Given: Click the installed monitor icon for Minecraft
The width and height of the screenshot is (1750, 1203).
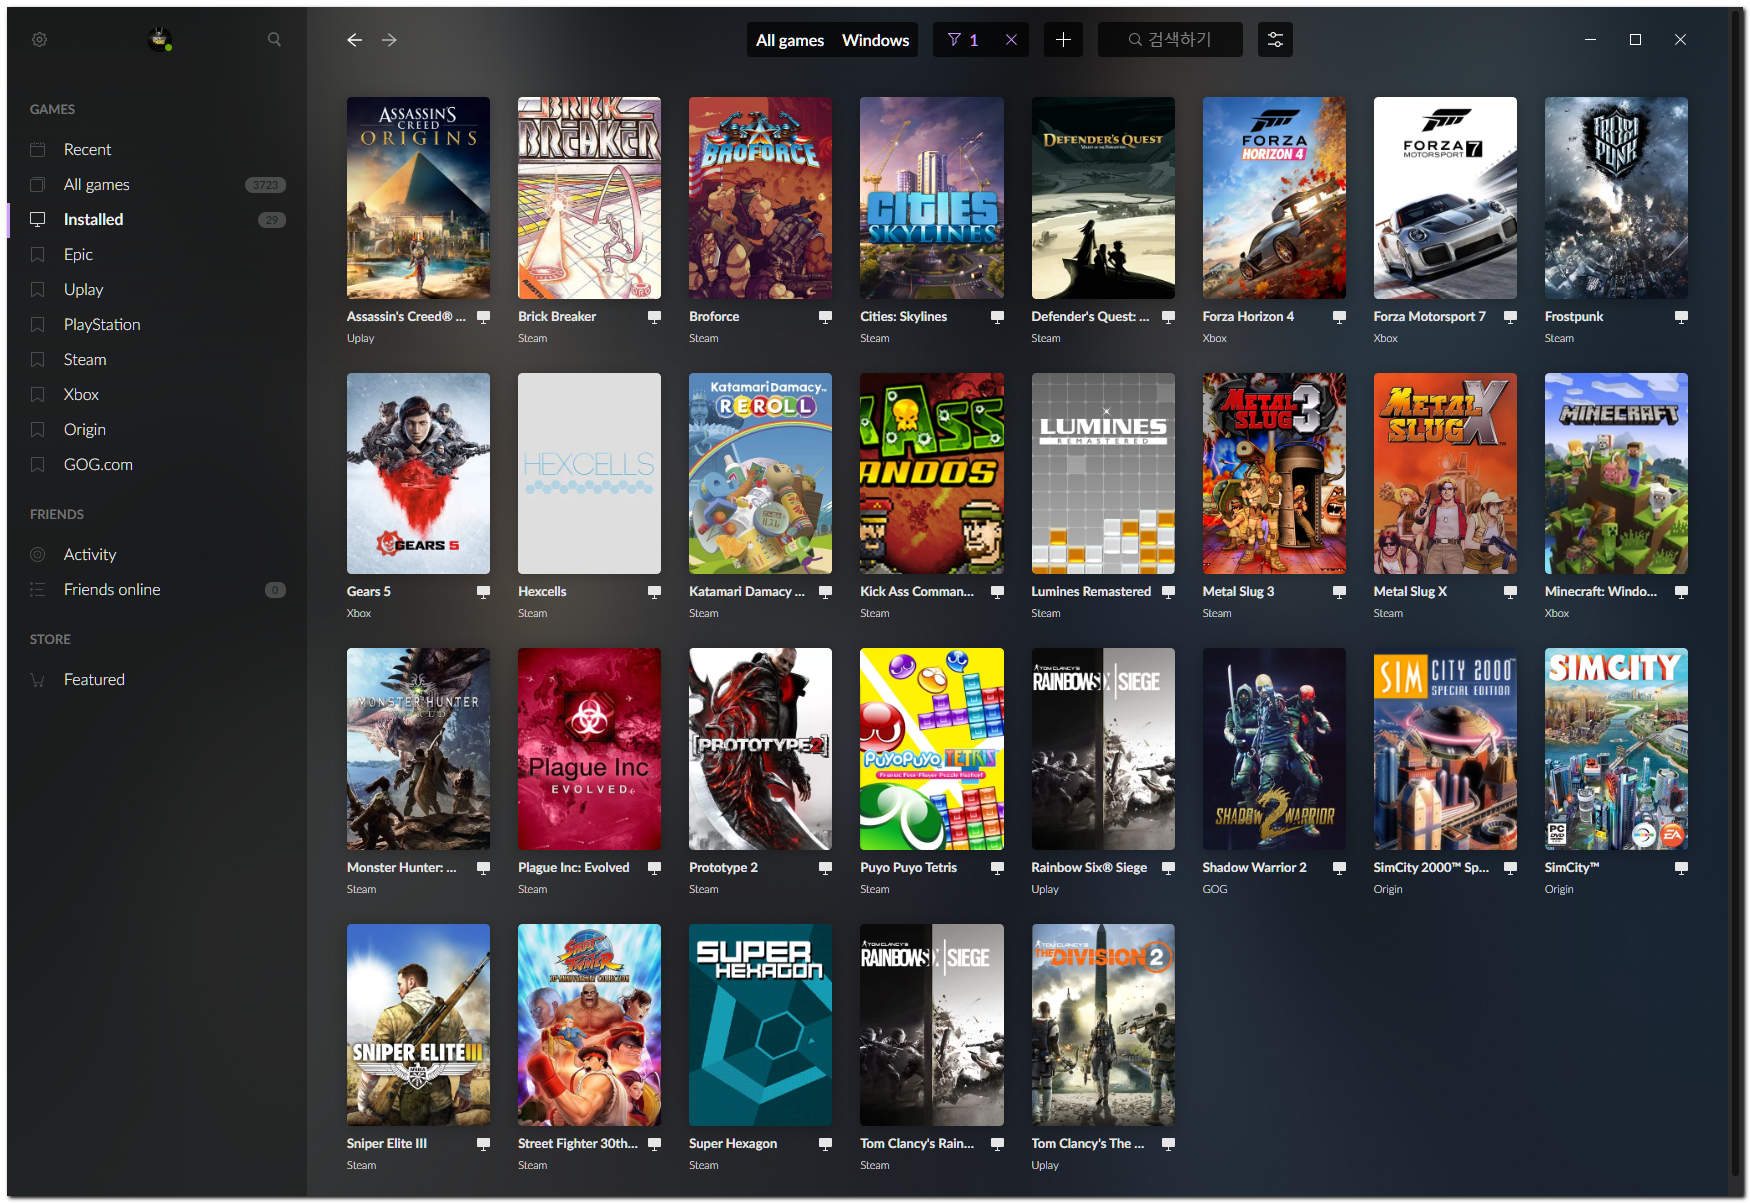Looking at the screenshot, I should click(1681, 592).
